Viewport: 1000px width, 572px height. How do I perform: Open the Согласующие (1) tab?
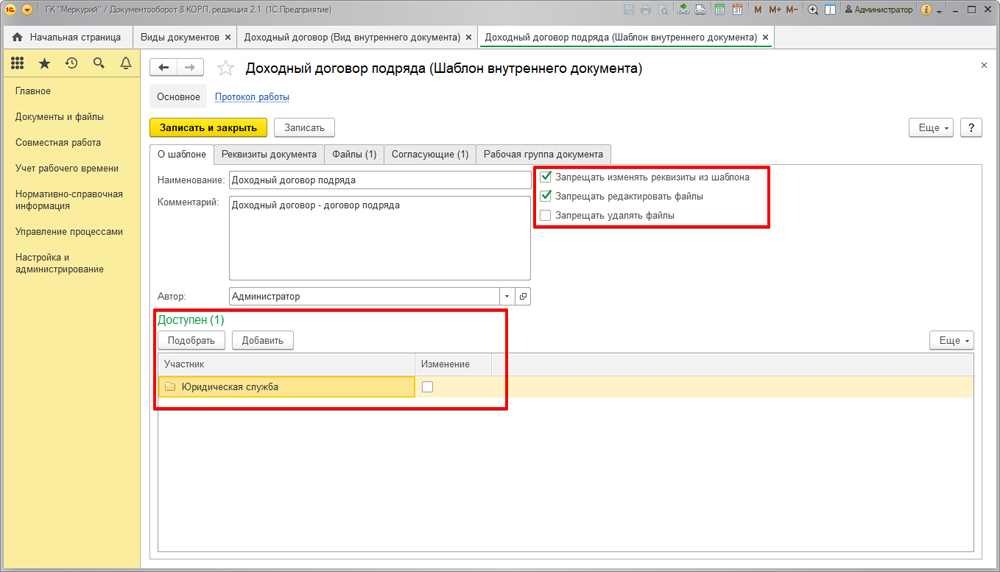click(429, 155)
